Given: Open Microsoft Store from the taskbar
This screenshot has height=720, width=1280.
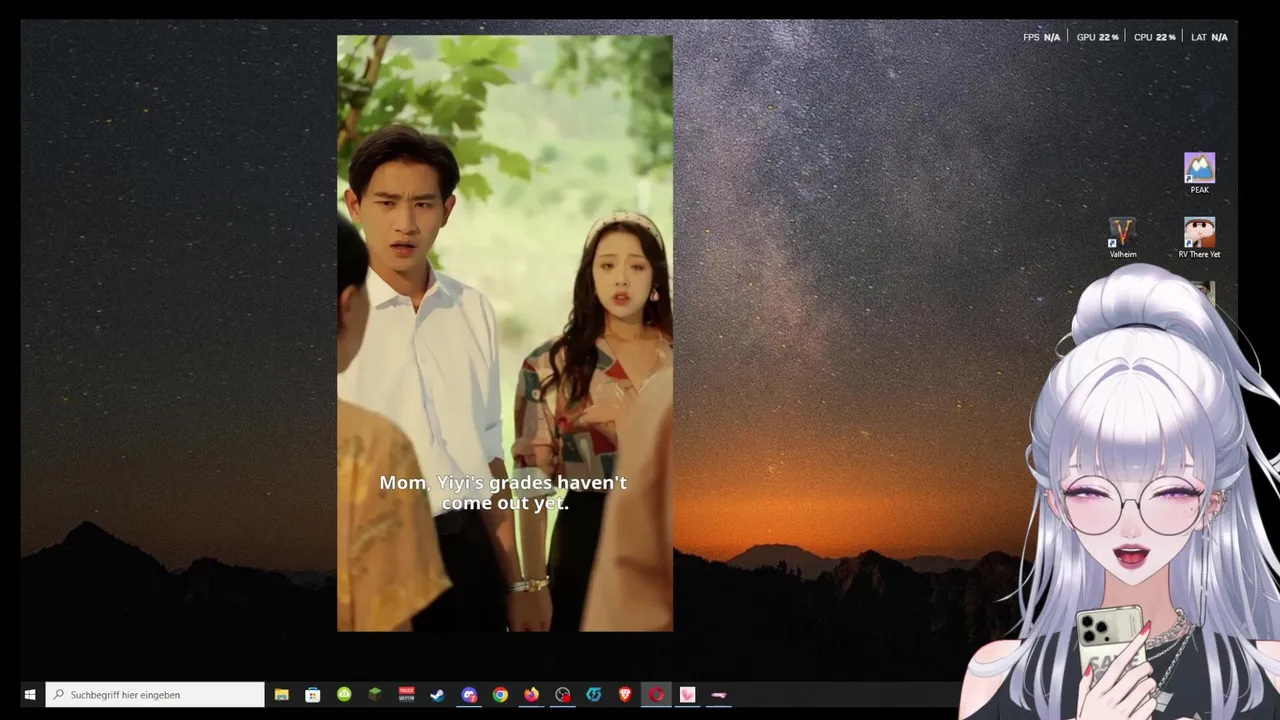Looking at the screenshot, I should click(313, 694).
